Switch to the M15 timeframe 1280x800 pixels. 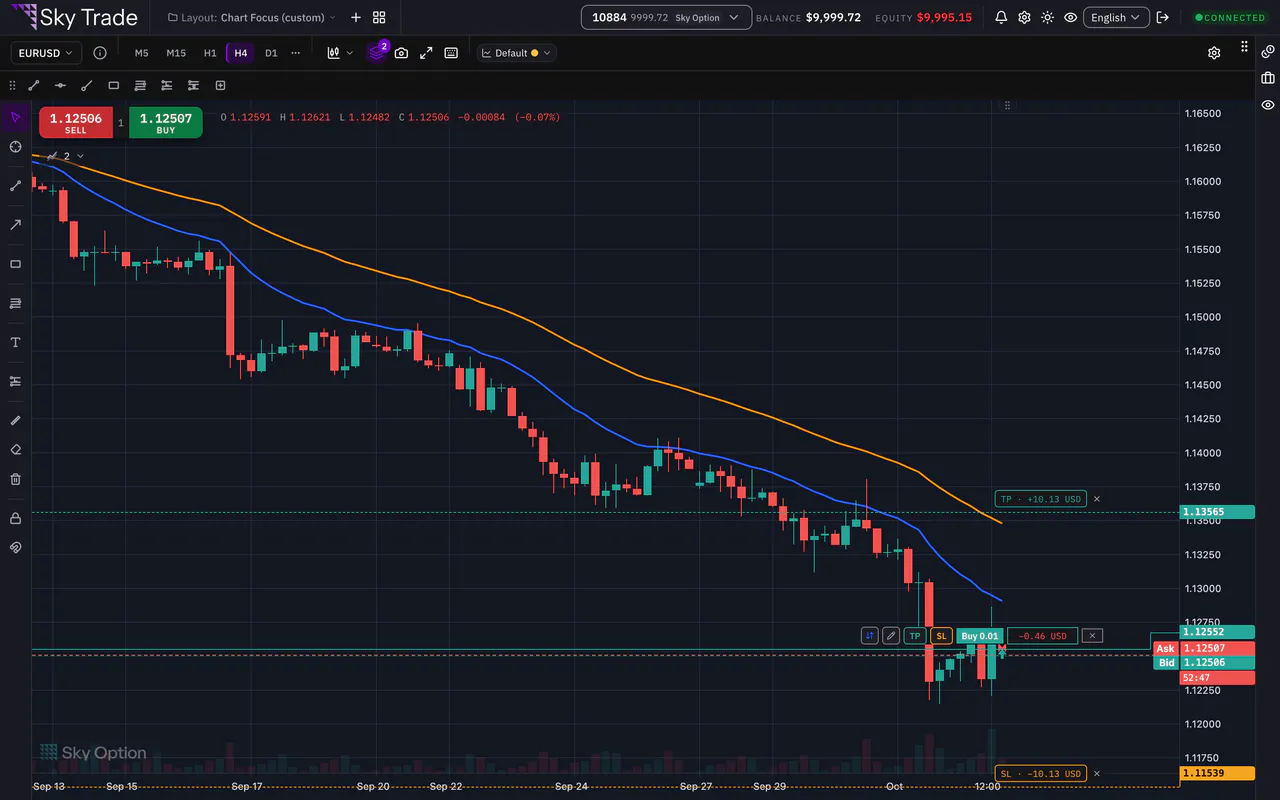176,53
